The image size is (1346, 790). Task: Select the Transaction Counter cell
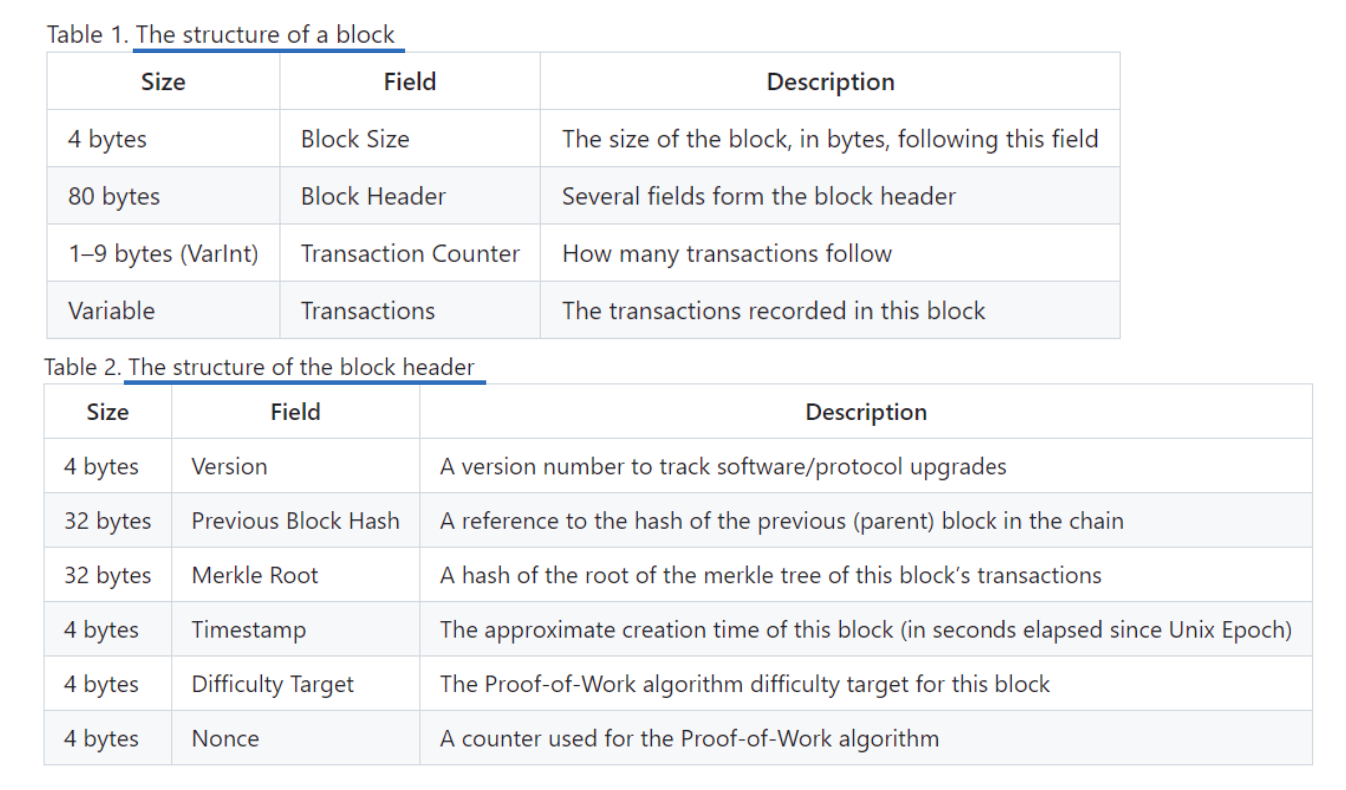410,253
